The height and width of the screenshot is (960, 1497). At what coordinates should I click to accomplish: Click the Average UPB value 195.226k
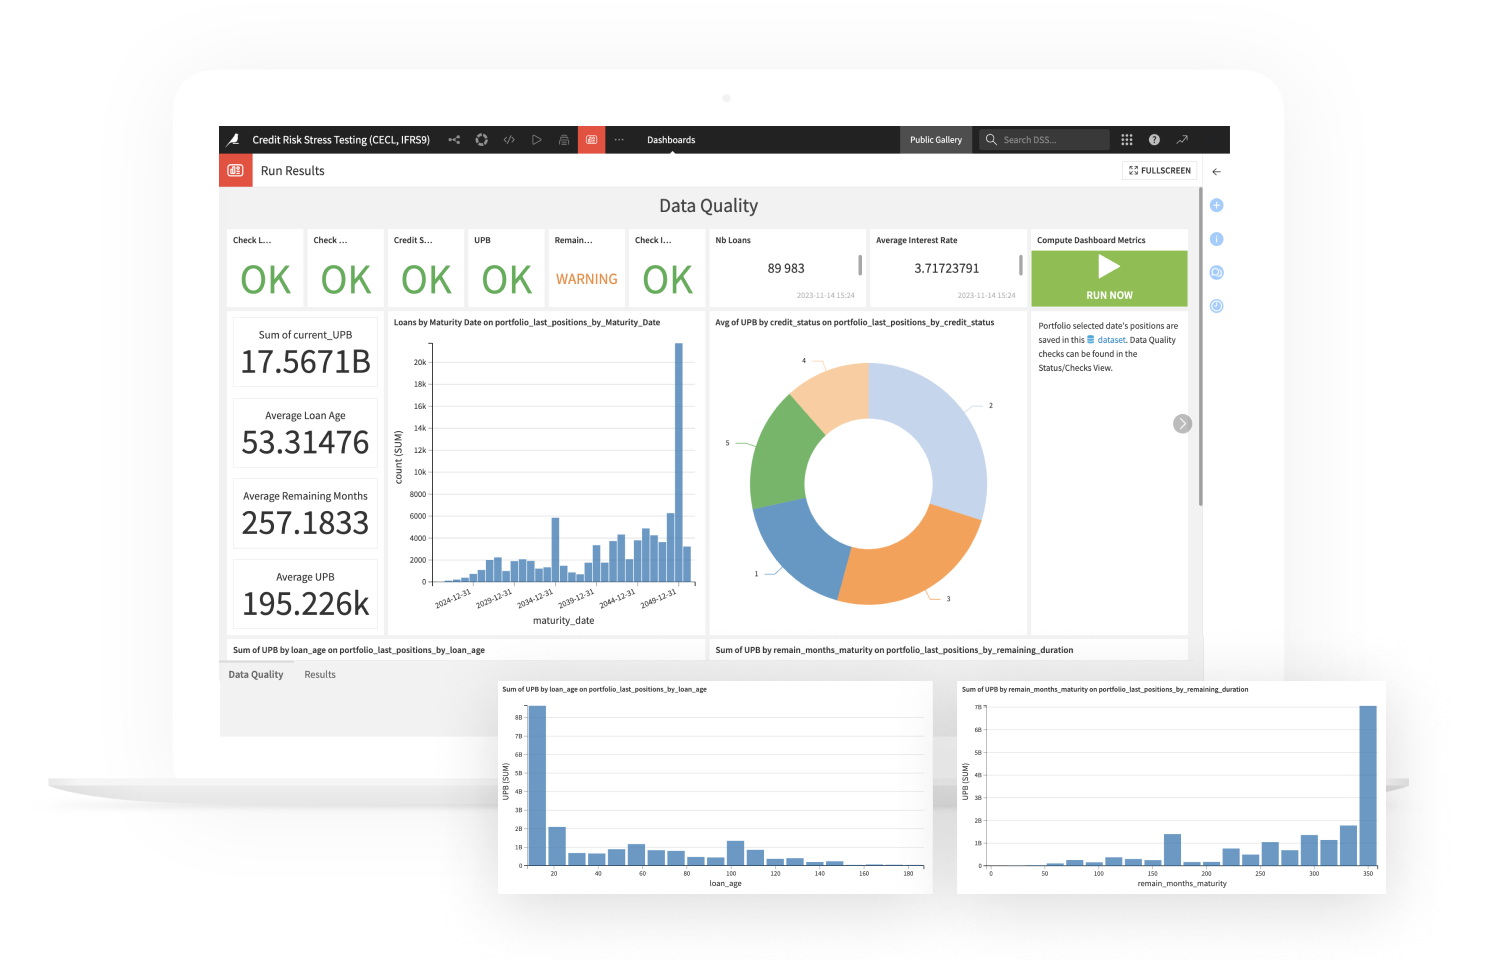click(306, 604)
